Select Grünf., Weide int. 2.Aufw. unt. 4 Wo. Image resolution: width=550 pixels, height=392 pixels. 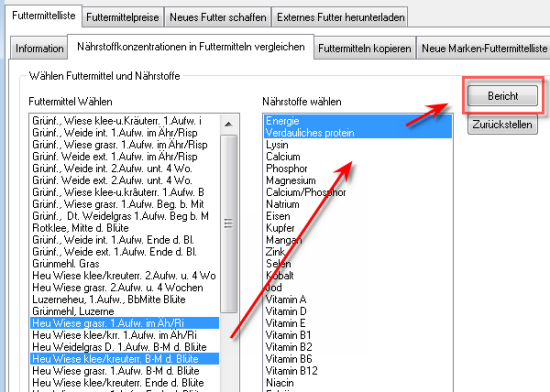[x=125, y=169]
